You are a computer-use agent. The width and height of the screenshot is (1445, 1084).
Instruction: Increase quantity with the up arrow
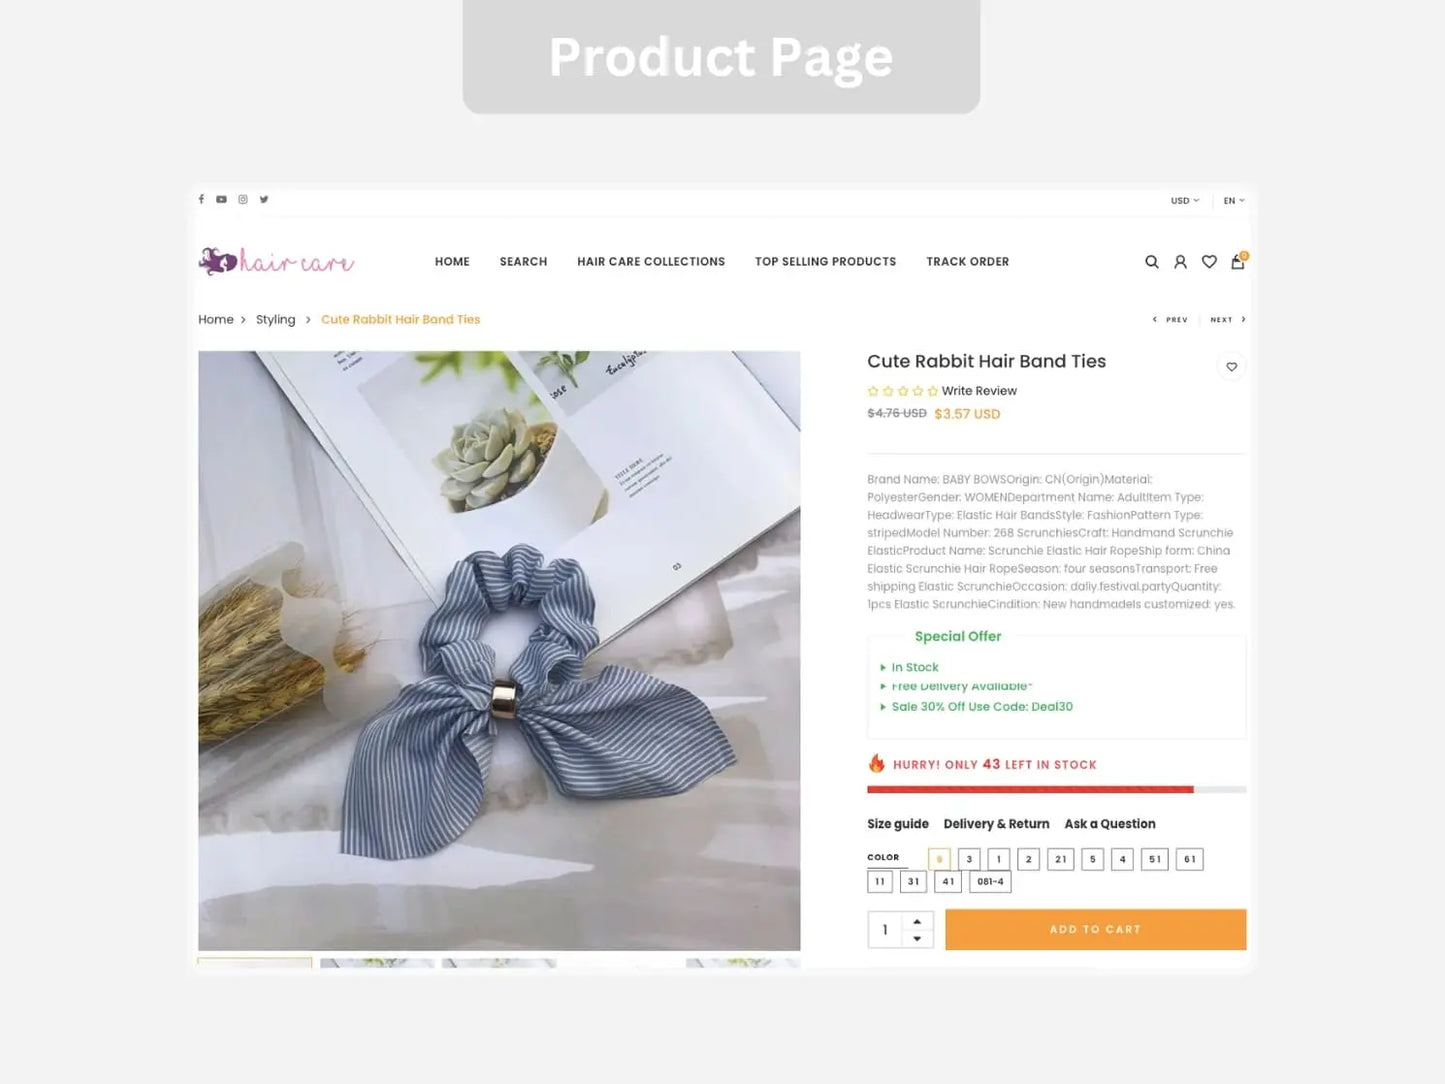click(917, 921)
